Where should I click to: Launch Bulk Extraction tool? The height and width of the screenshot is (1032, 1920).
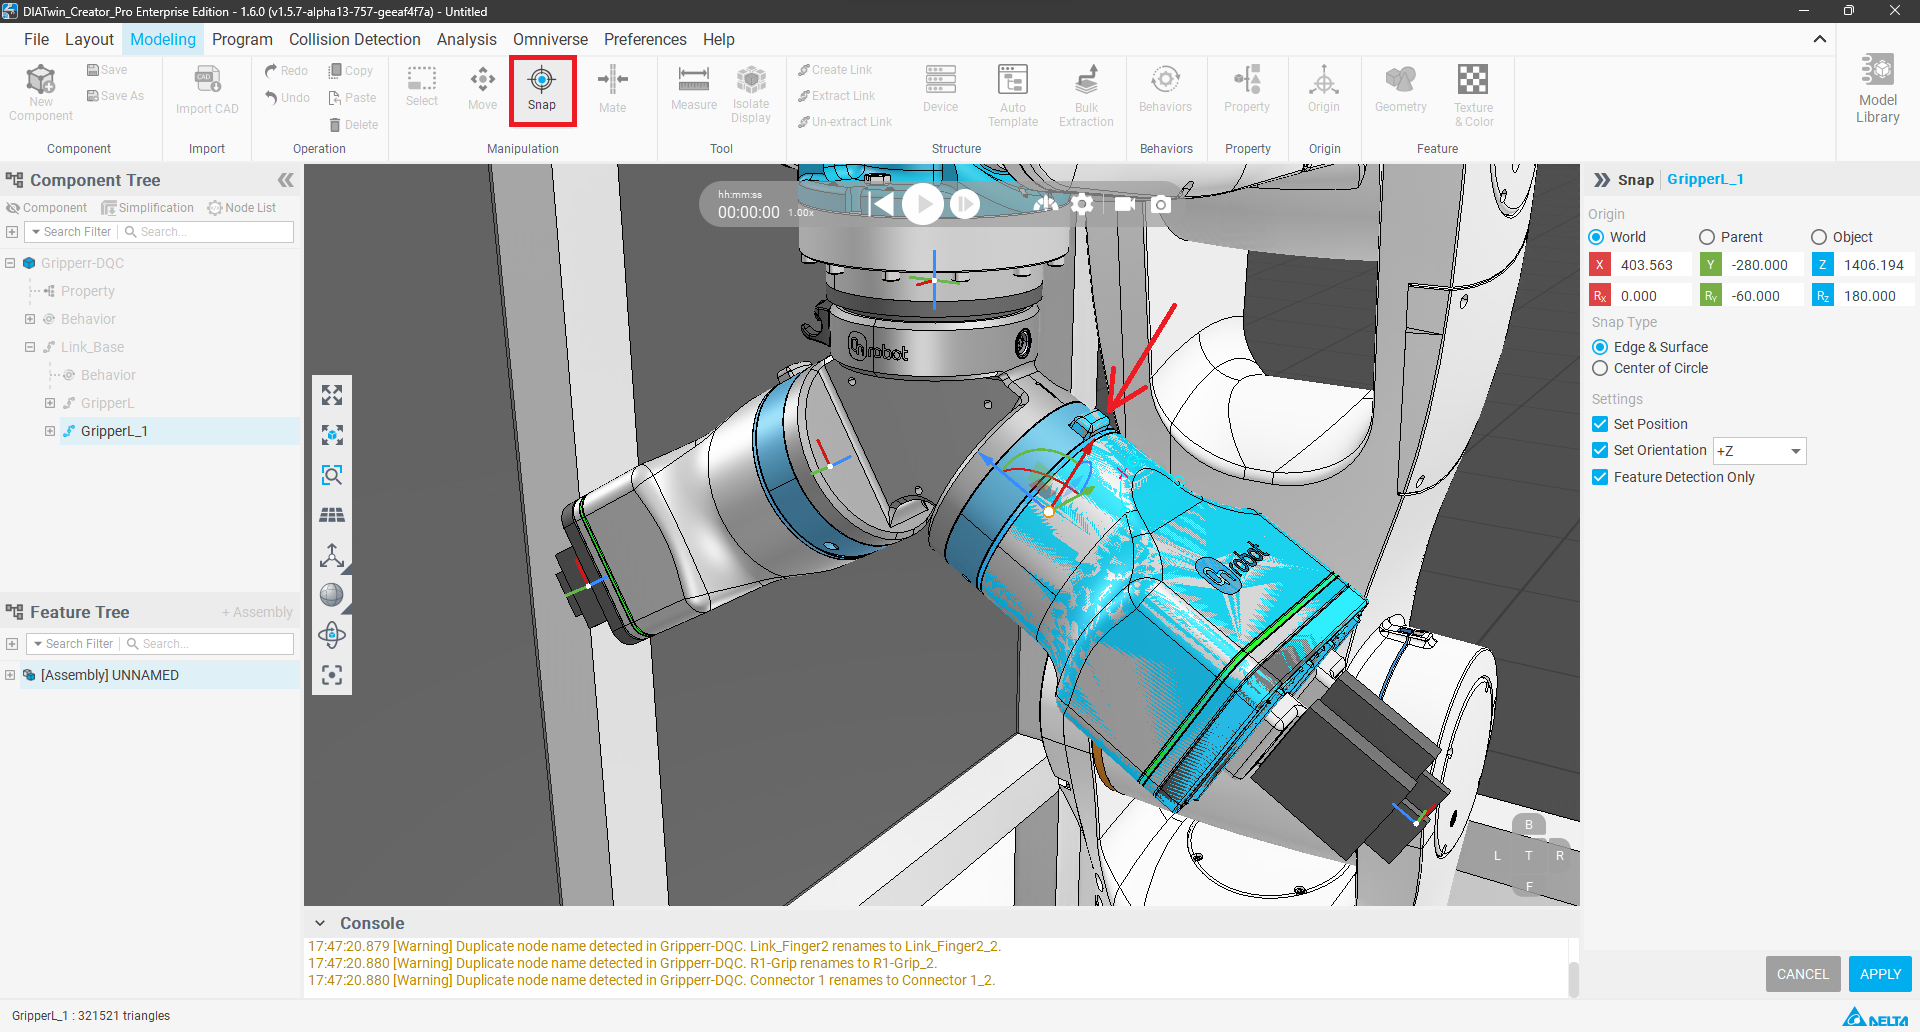coord(1086,95)
